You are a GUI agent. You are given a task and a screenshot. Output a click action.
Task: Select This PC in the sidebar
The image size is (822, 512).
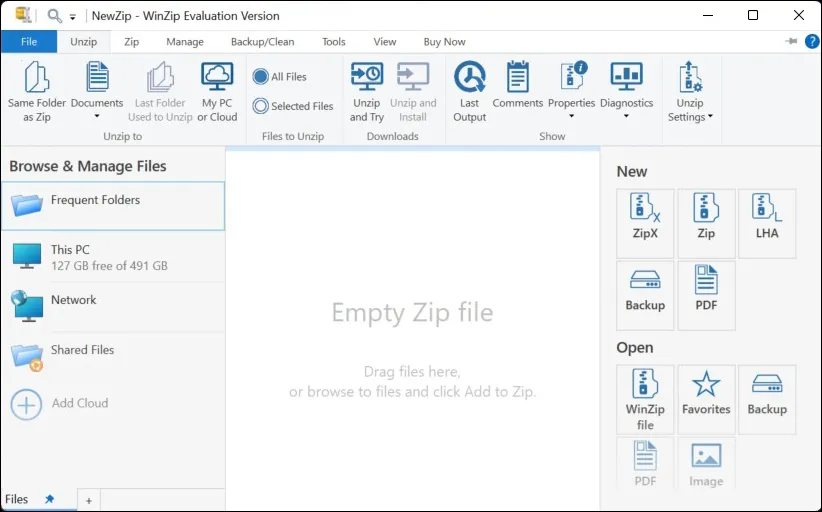(113, 257)
